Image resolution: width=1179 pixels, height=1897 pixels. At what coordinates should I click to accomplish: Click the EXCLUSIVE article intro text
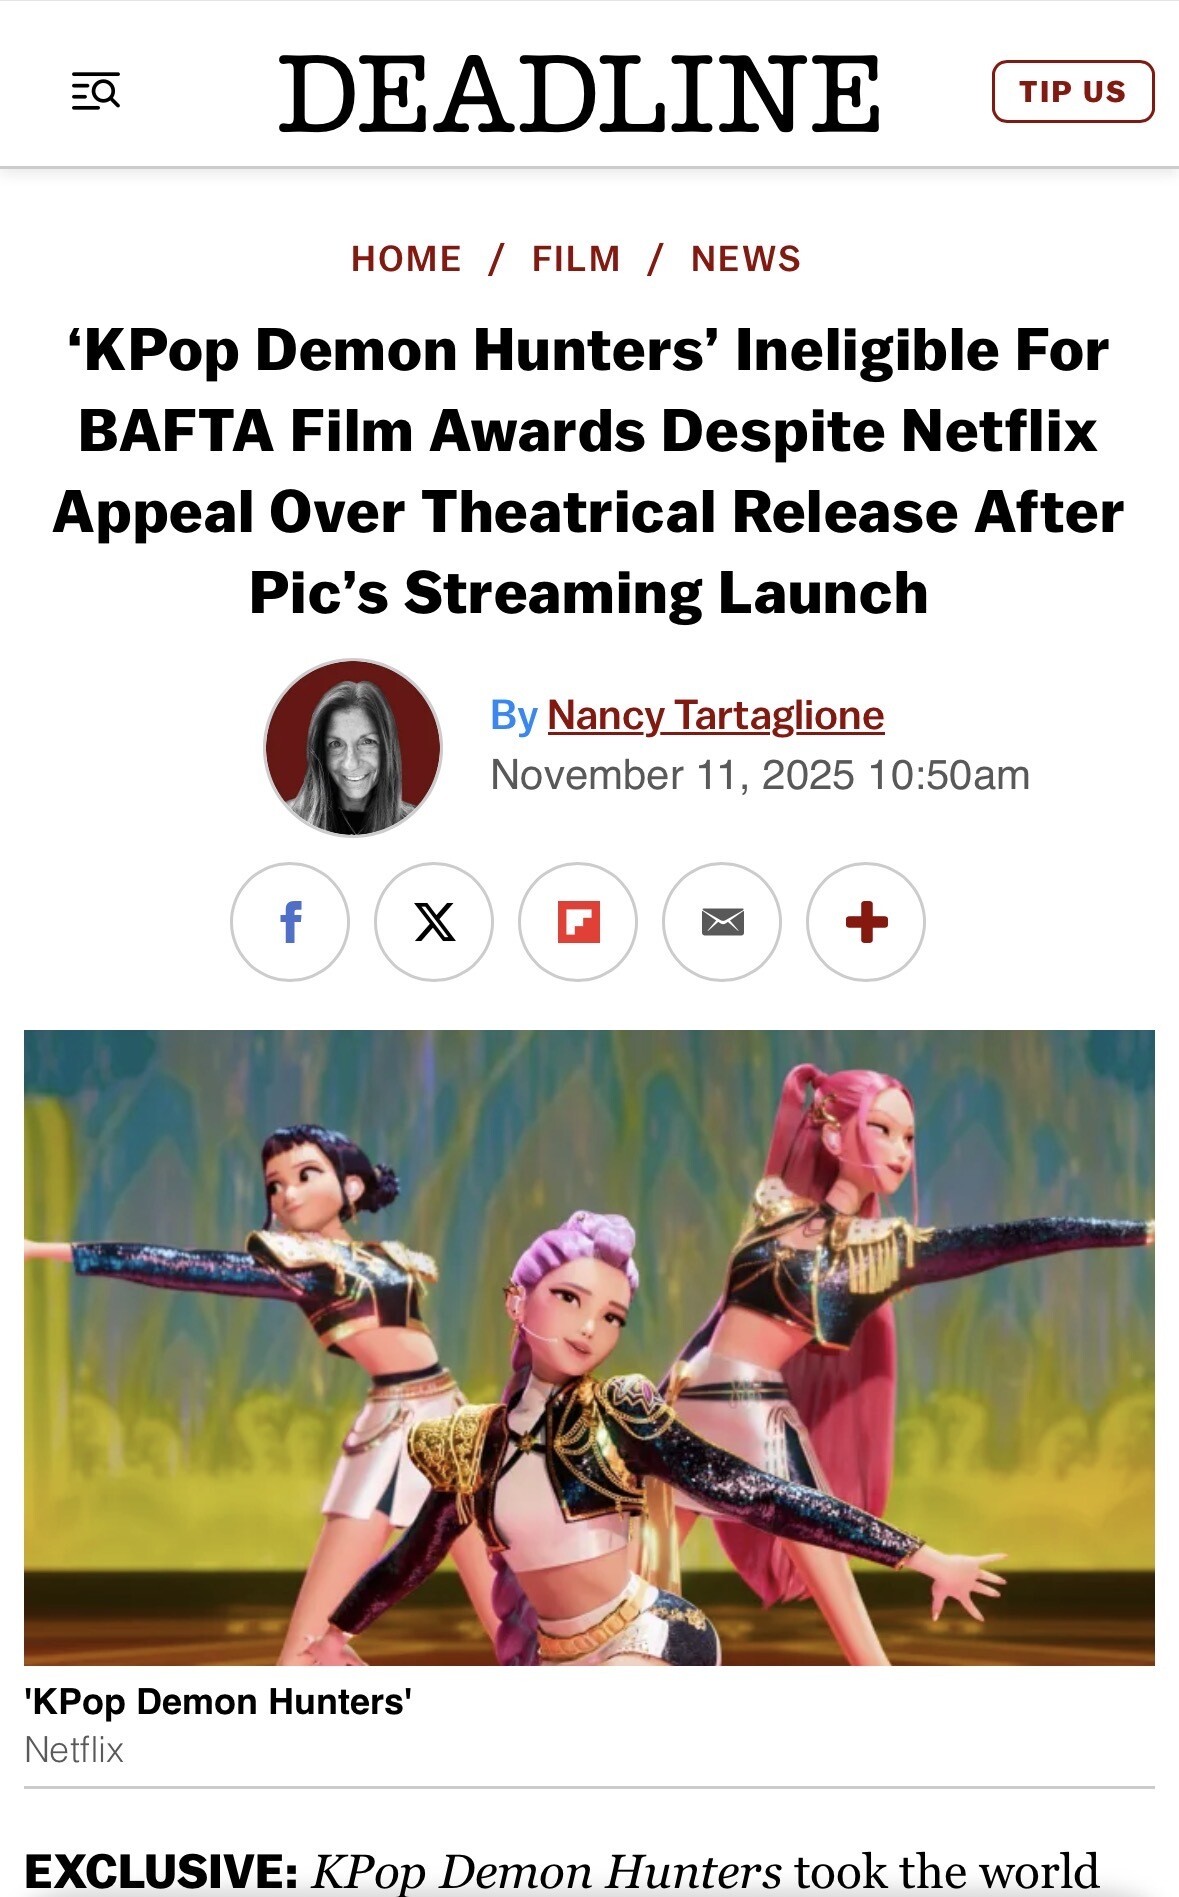561,1870
